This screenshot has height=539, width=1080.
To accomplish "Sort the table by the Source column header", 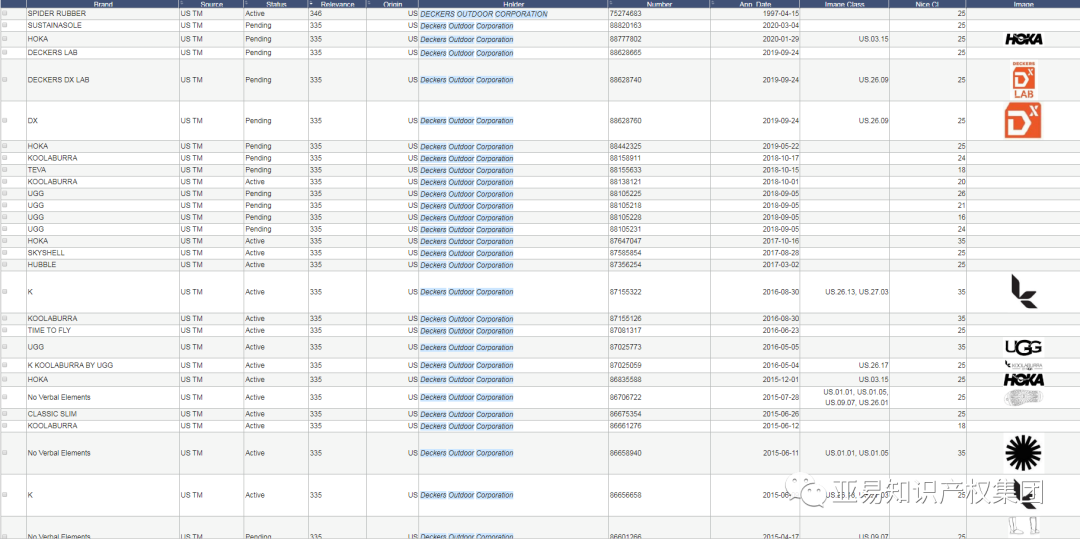I will [211, 4].
